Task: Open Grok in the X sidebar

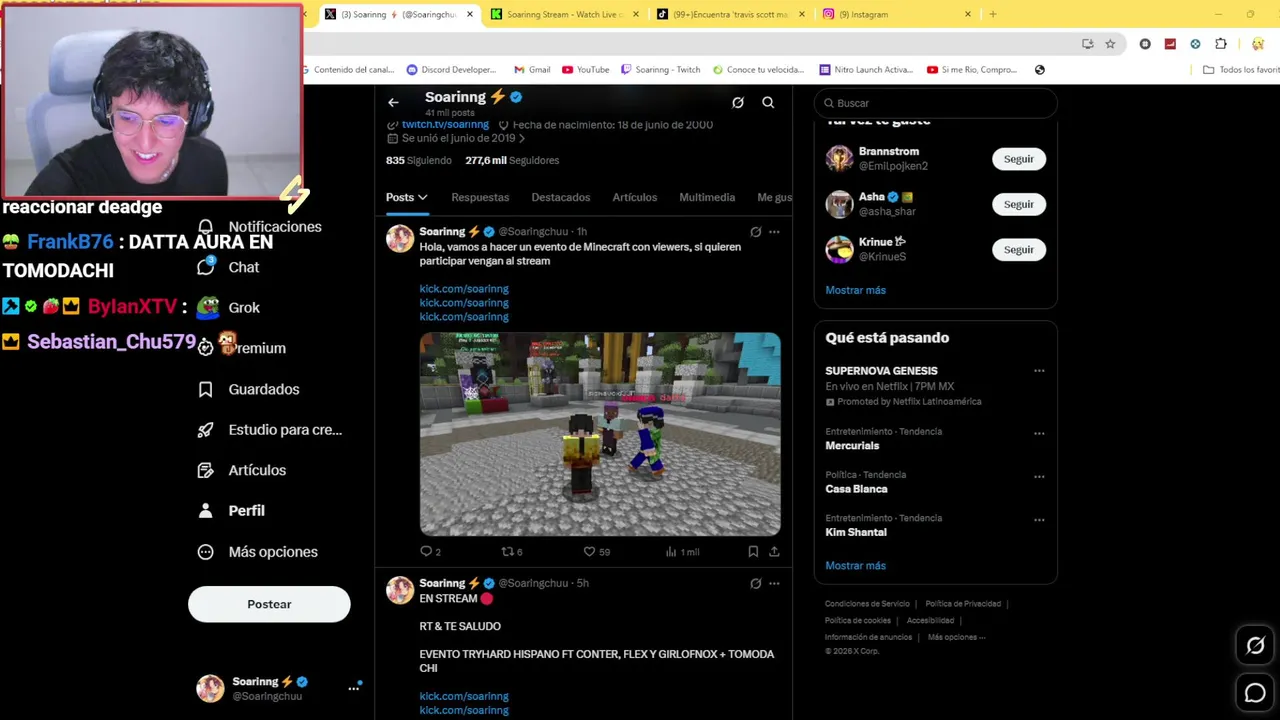Action: [x=229, y=308]
